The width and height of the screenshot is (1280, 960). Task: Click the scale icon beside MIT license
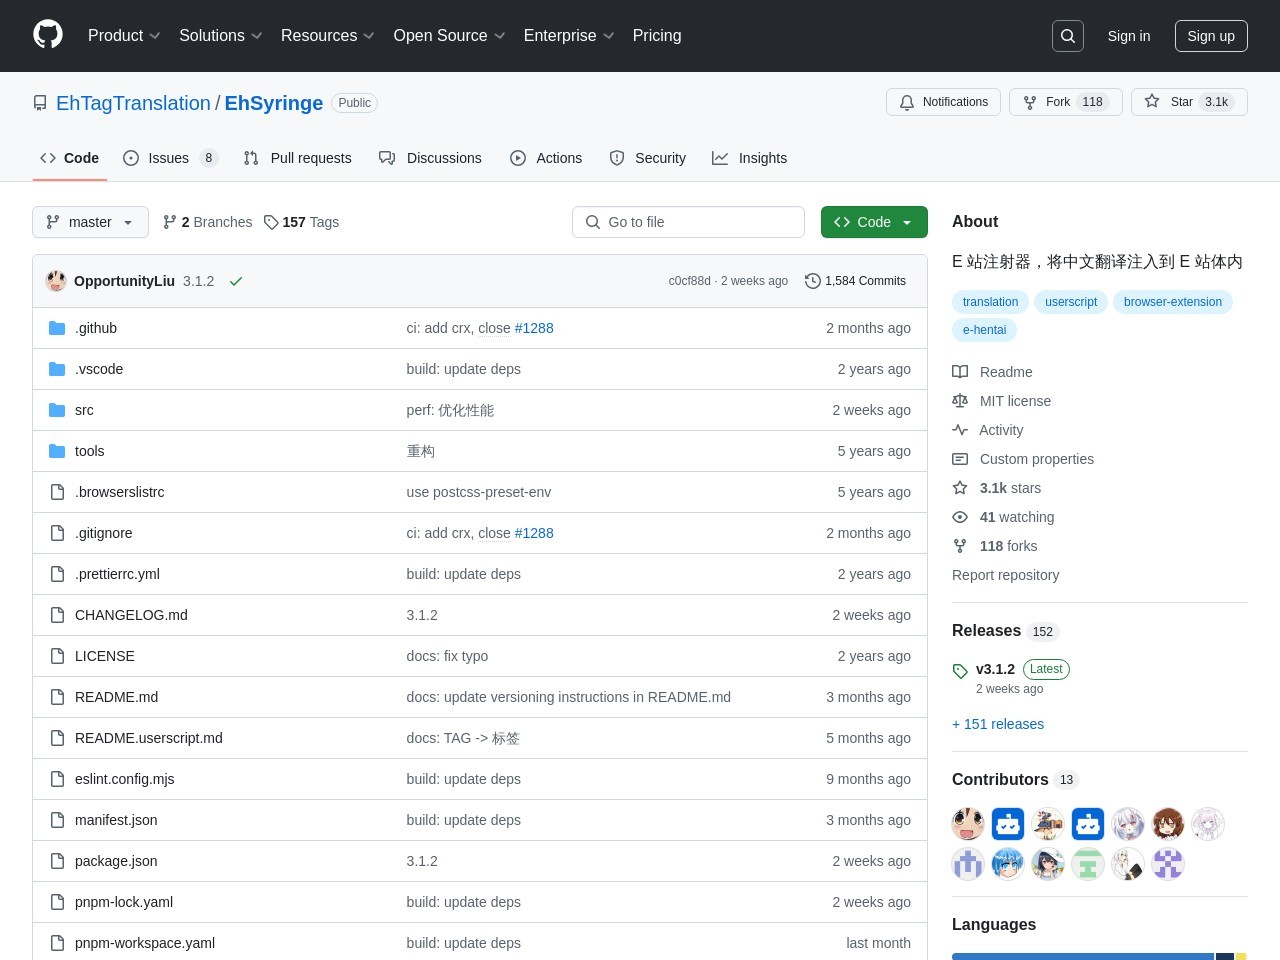(960, 401)
